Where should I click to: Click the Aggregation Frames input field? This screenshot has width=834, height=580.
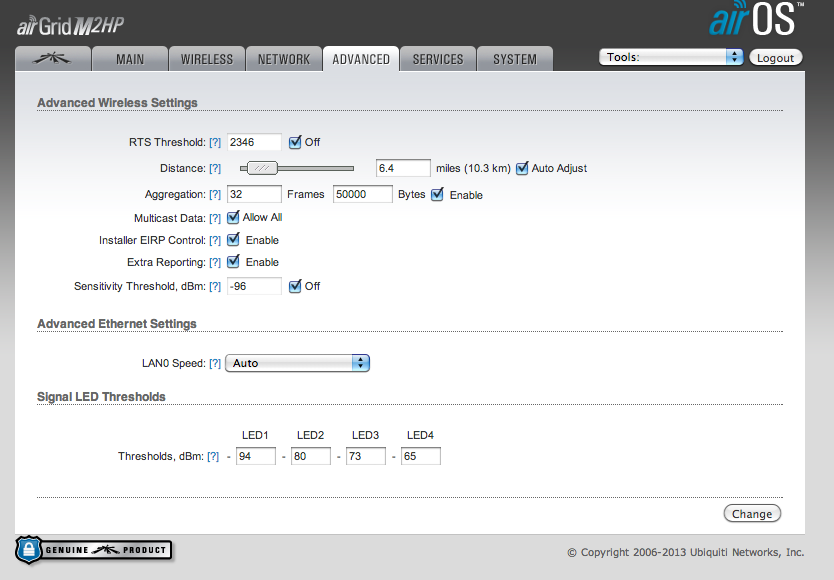click(x=254, y=194)
